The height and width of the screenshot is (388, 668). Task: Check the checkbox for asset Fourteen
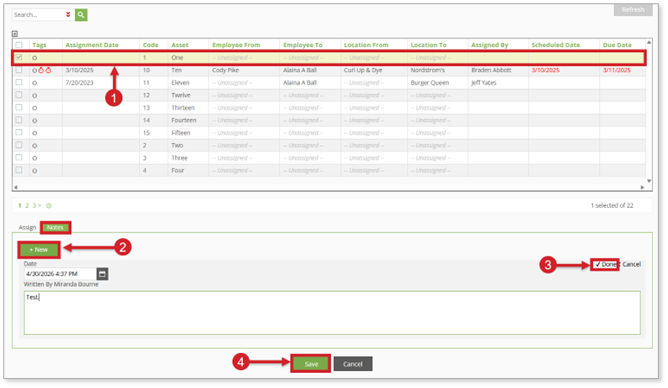click(19, 120)
